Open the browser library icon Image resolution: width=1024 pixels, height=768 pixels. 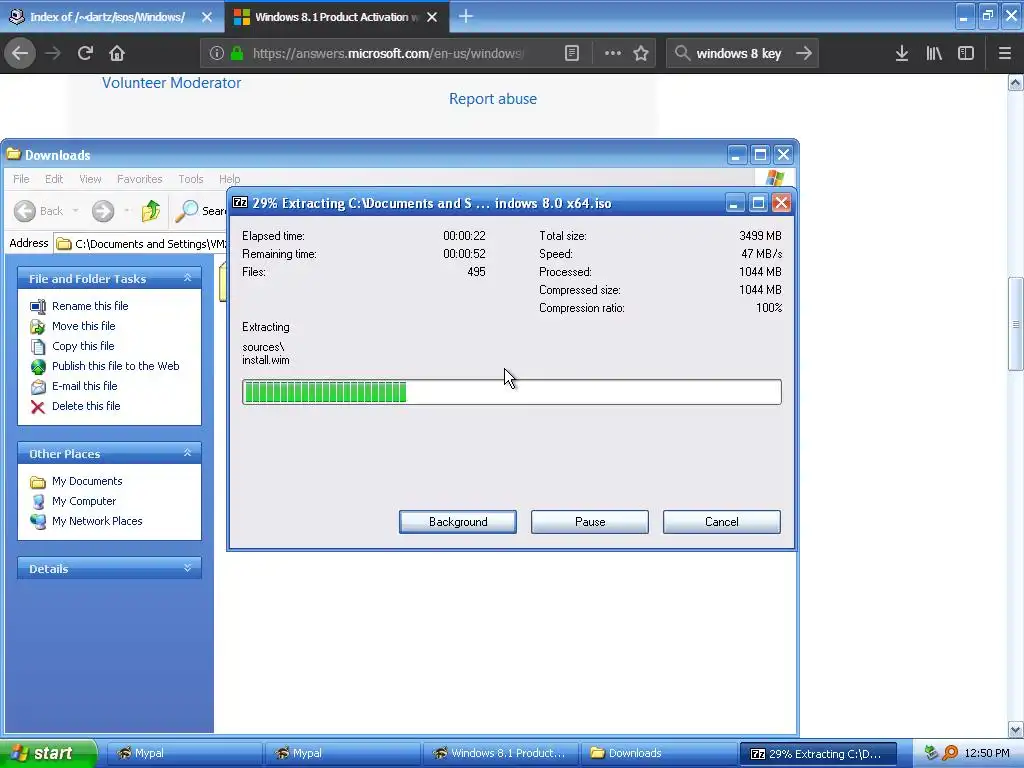click(934, 53)
